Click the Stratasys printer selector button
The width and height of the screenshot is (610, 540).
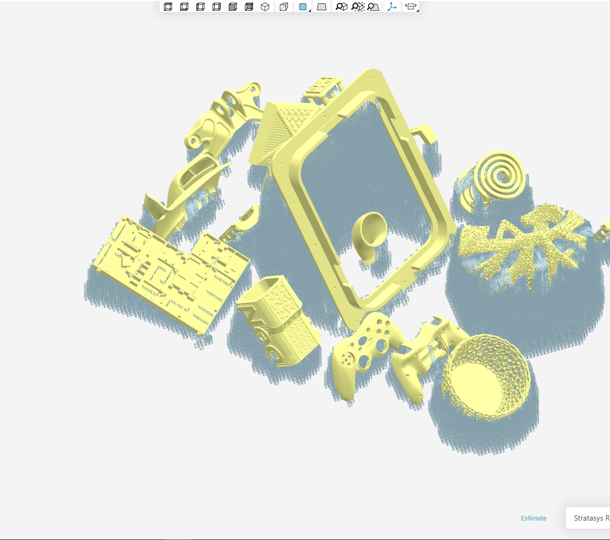[590, 518]
